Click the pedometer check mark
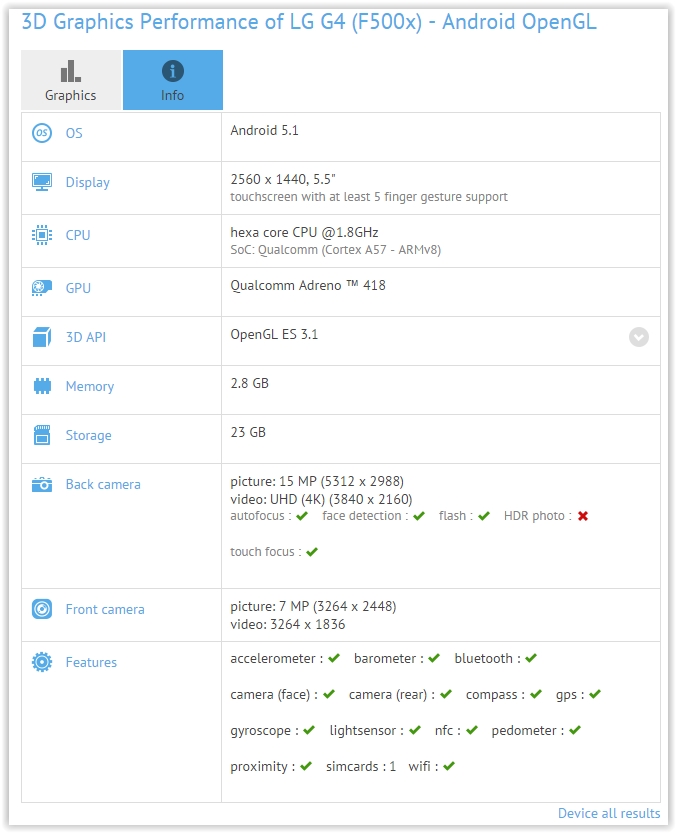This screenshot has height=833, width=676. click(575, 730)
